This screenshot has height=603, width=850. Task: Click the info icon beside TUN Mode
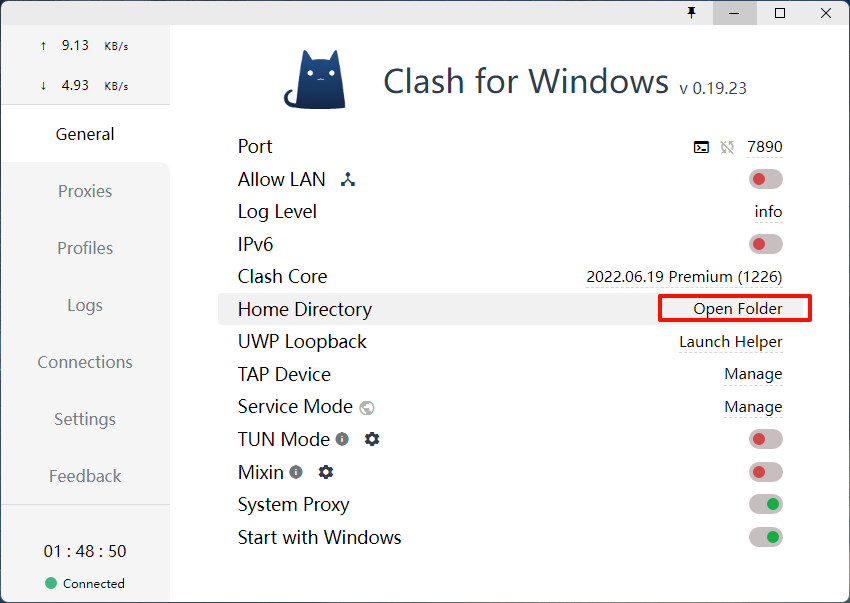point(342,439)
